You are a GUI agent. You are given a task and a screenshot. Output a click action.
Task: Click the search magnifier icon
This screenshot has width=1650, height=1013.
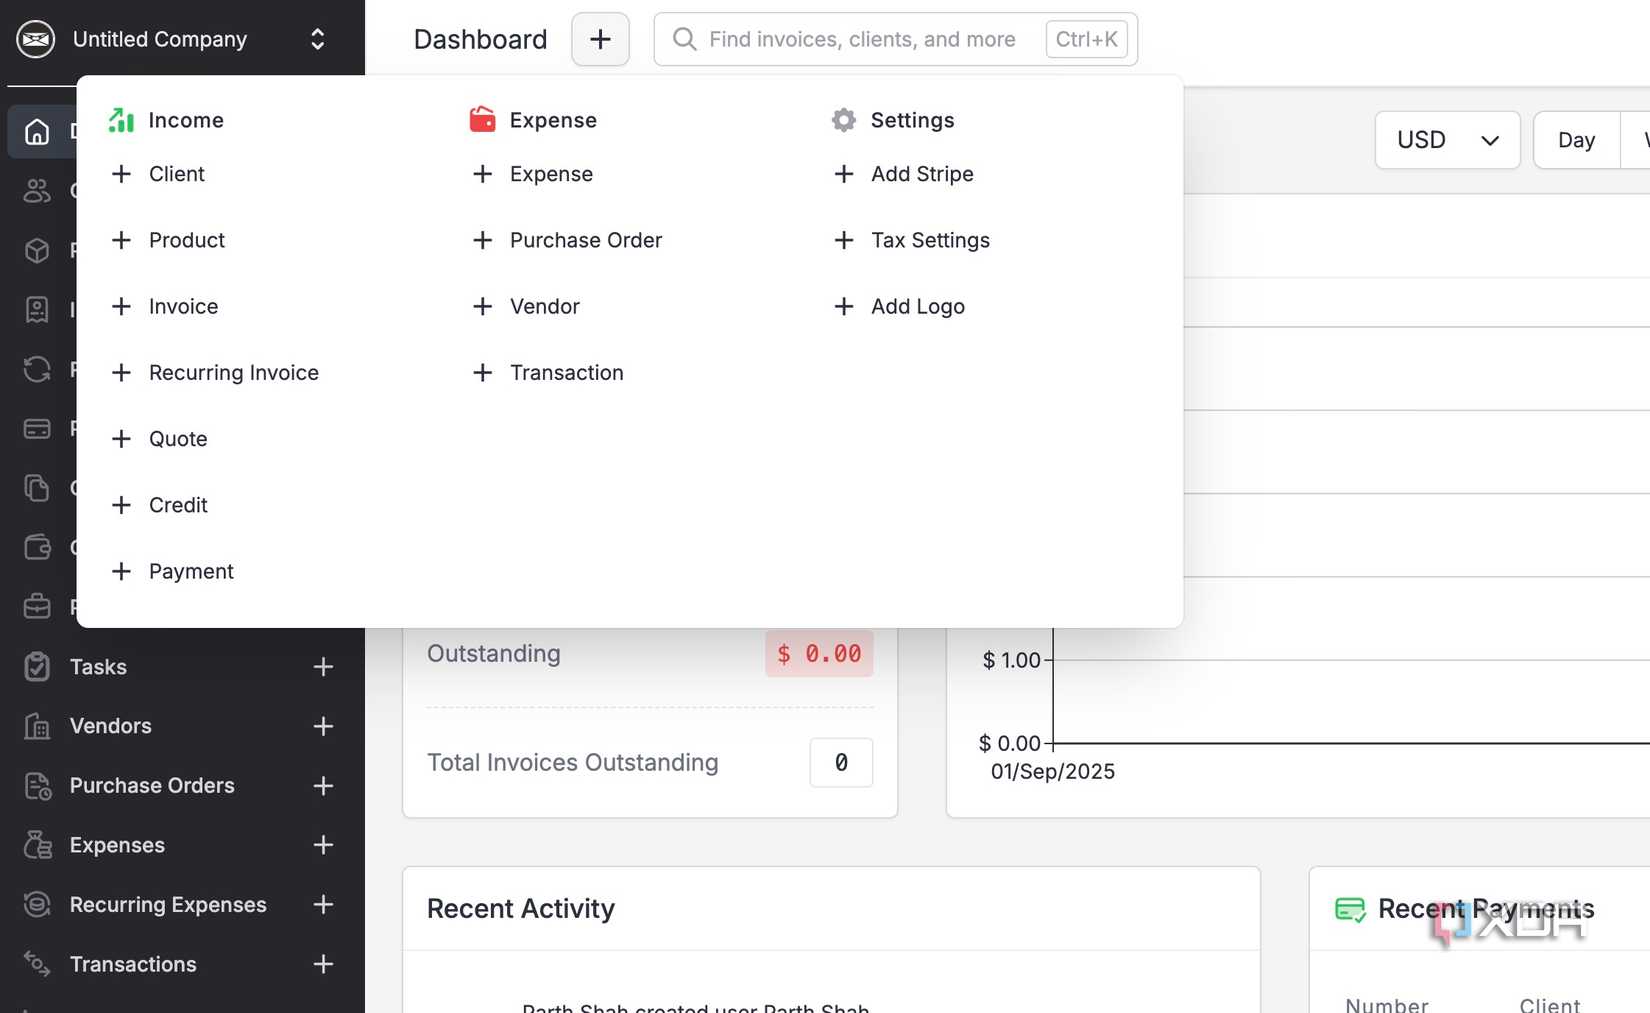click(x=684, y=39)
